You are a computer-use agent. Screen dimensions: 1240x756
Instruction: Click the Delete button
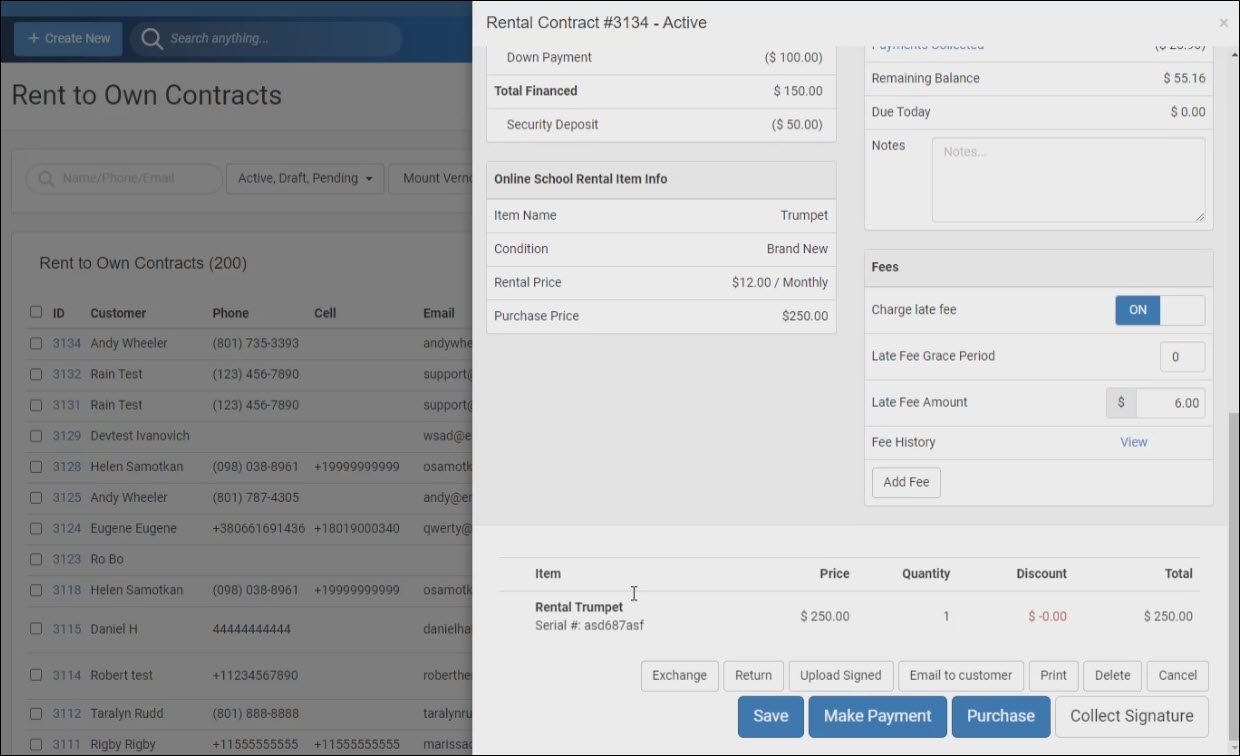[x=1112, y=676]
